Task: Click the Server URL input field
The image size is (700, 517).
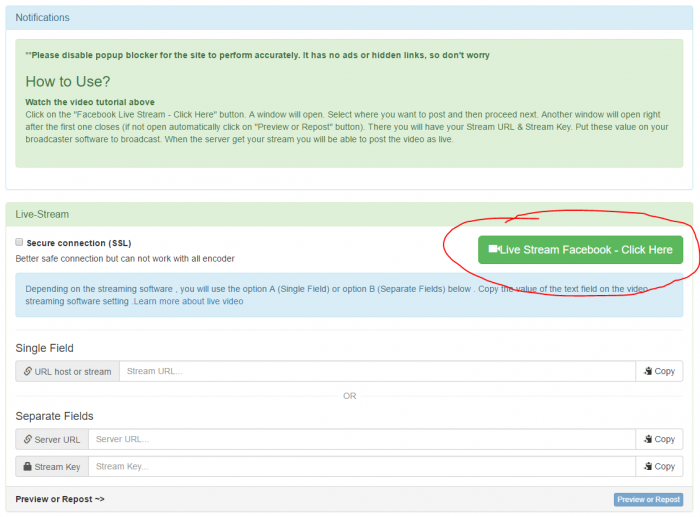Action: click(362, 439)
